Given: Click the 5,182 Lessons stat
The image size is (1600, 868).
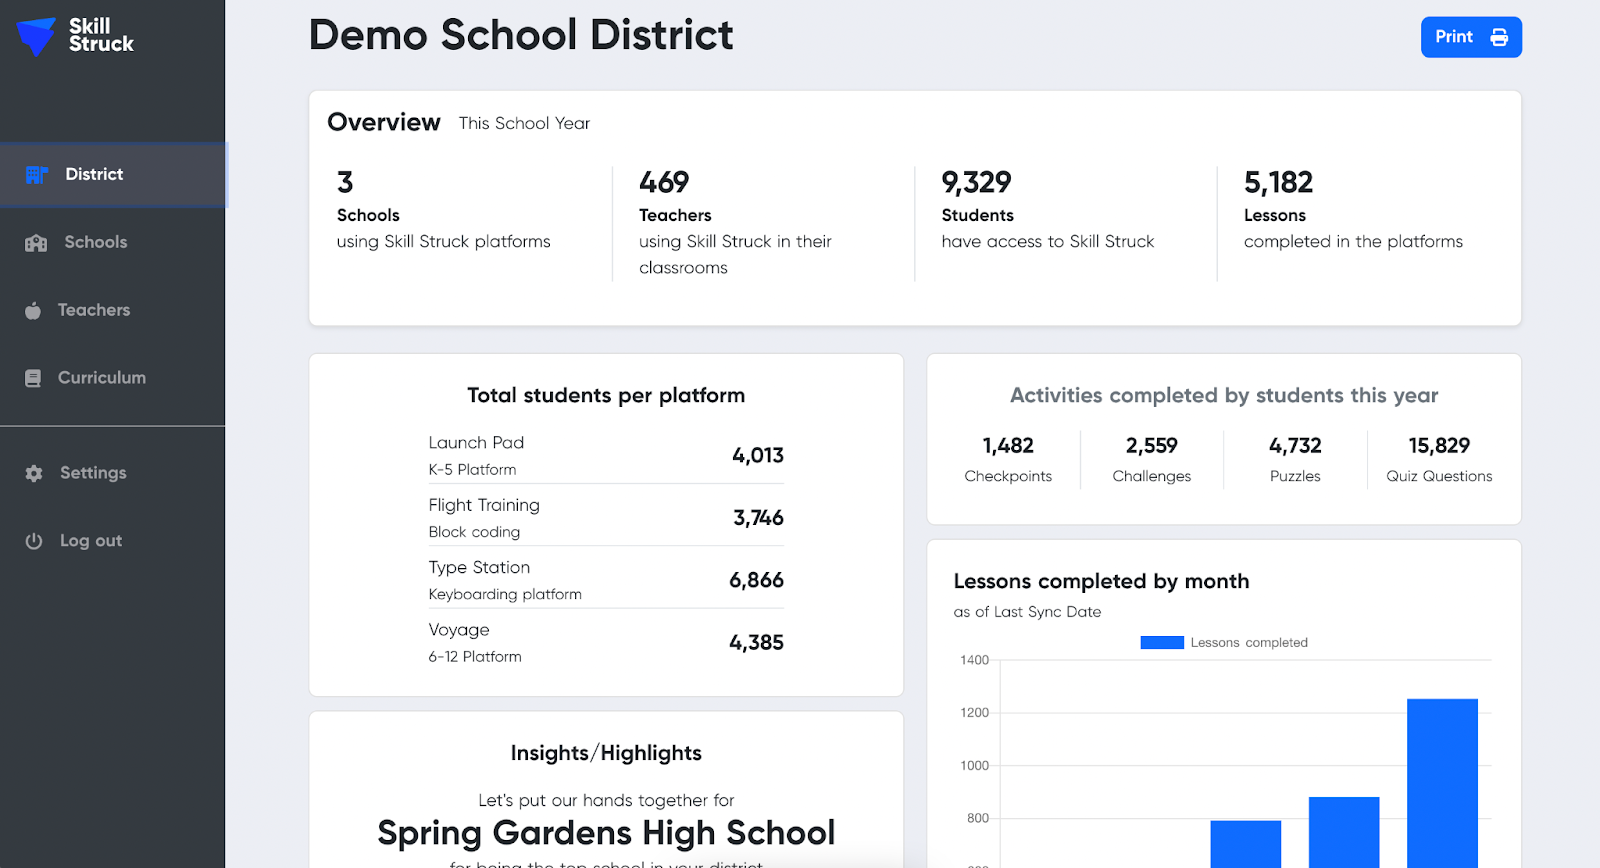Looking at the screenshot, I should click(x=1353, y=210).
